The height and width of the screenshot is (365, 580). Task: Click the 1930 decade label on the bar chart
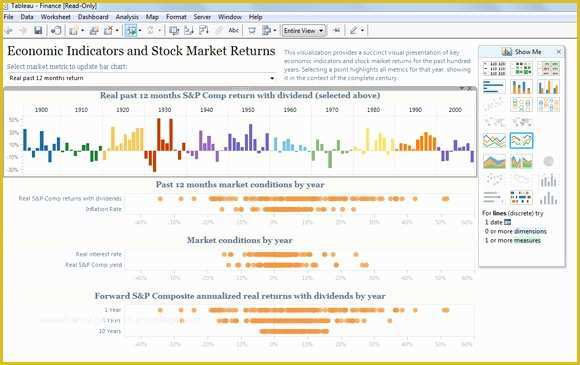165,110
